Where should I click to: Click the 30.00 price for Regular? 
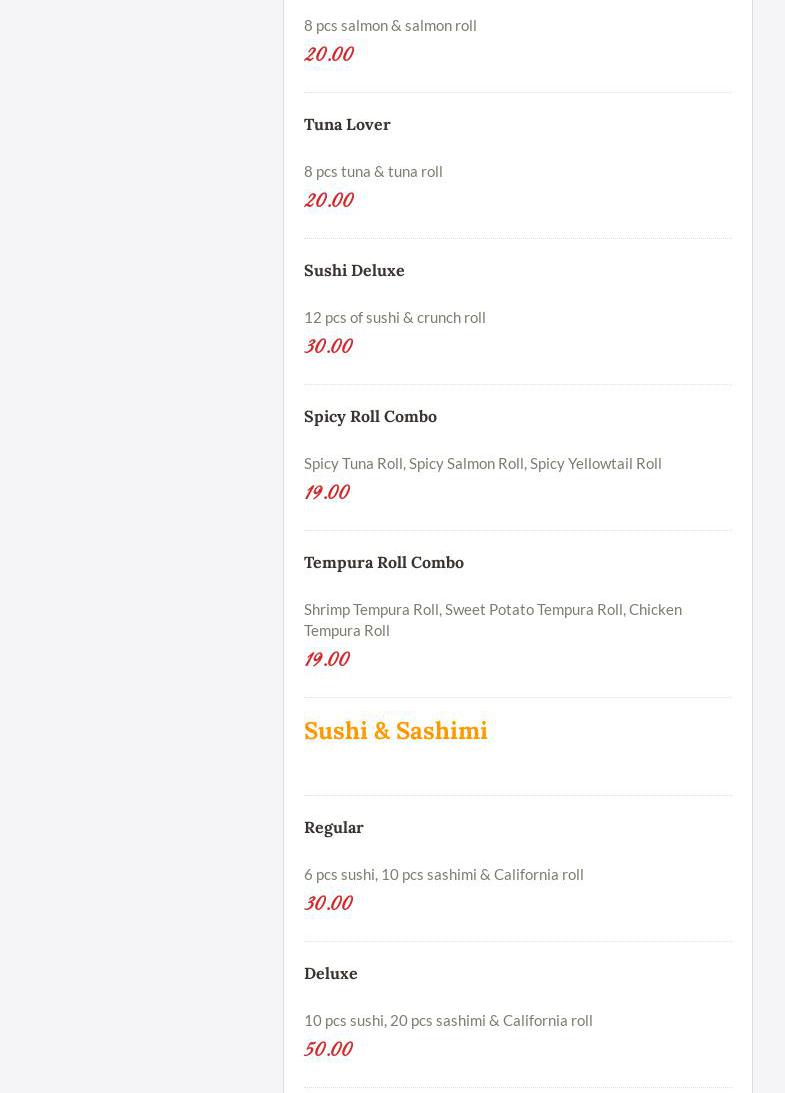328,903
